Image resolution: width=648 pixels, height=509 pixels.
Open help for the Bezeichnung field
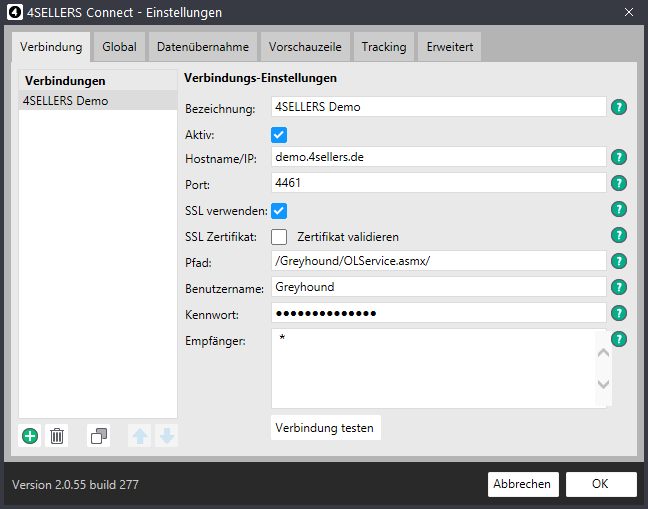point(619,107)
